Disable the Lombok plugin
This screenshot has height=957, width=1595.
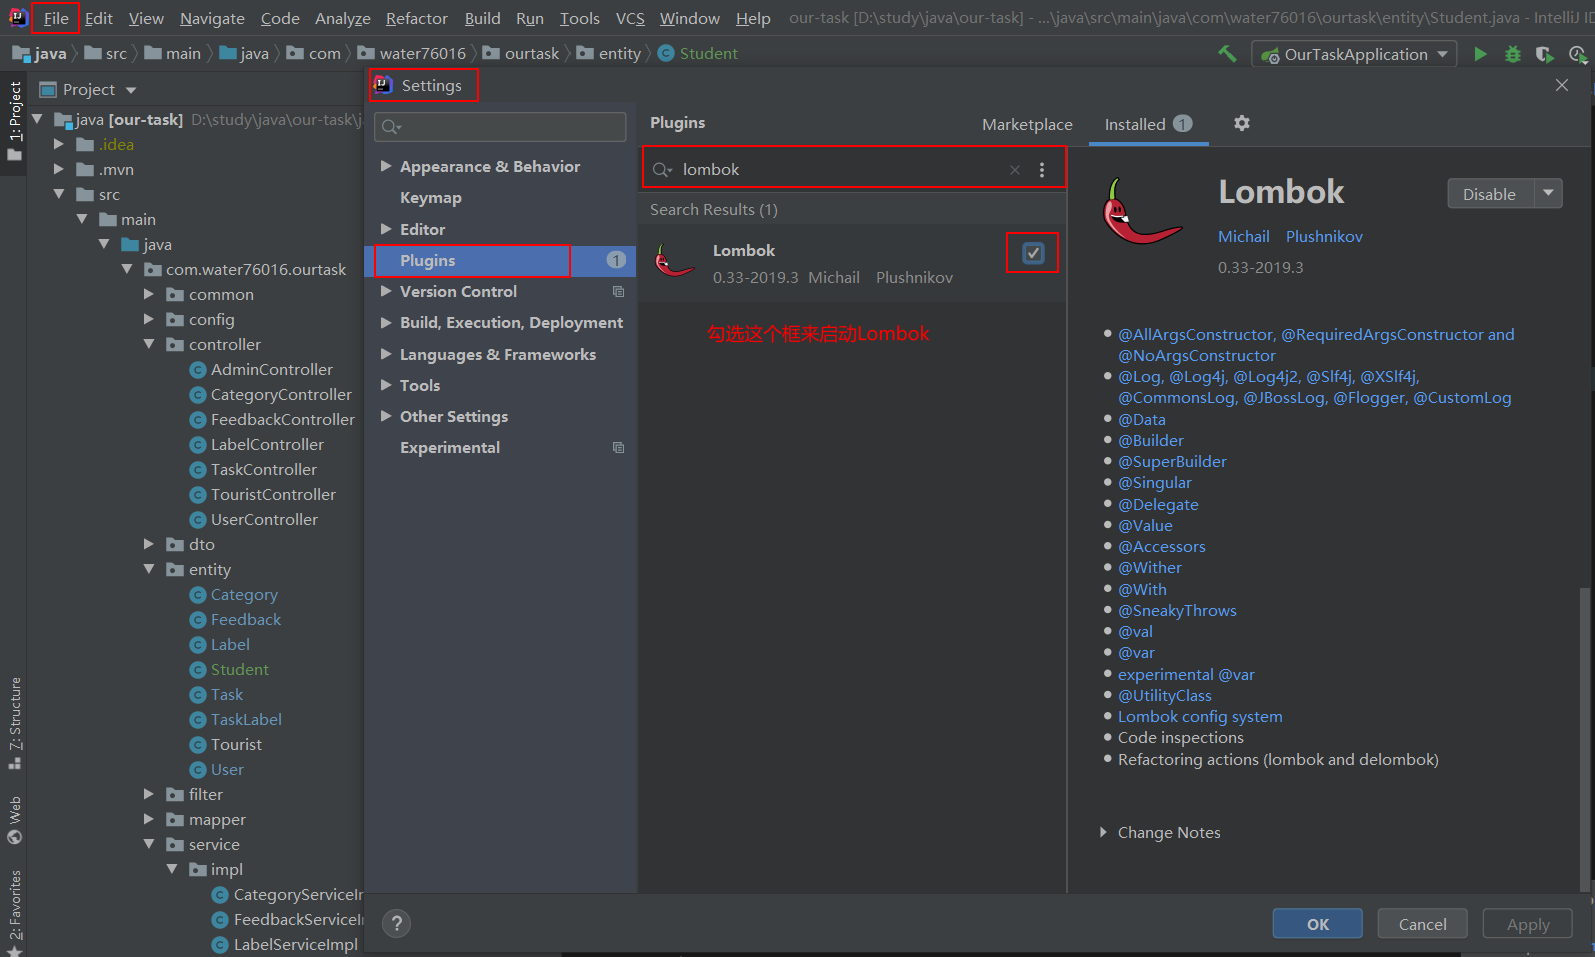pyautogui.click(x=1490, y=194)
